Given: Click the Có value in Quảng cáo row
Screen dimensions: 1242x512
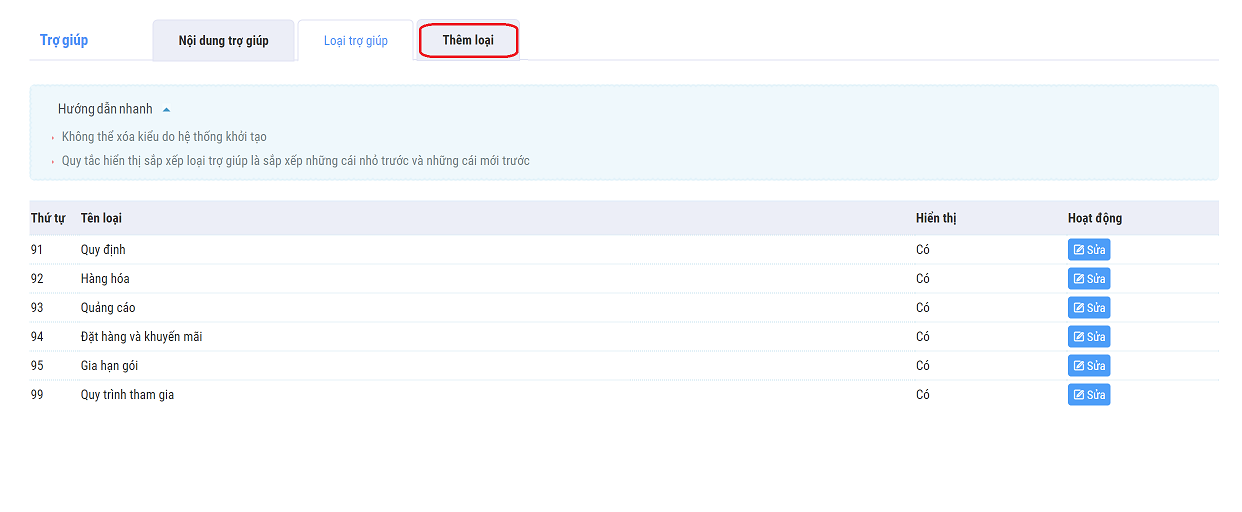Looking at the screenshot, I should point(922,308).
